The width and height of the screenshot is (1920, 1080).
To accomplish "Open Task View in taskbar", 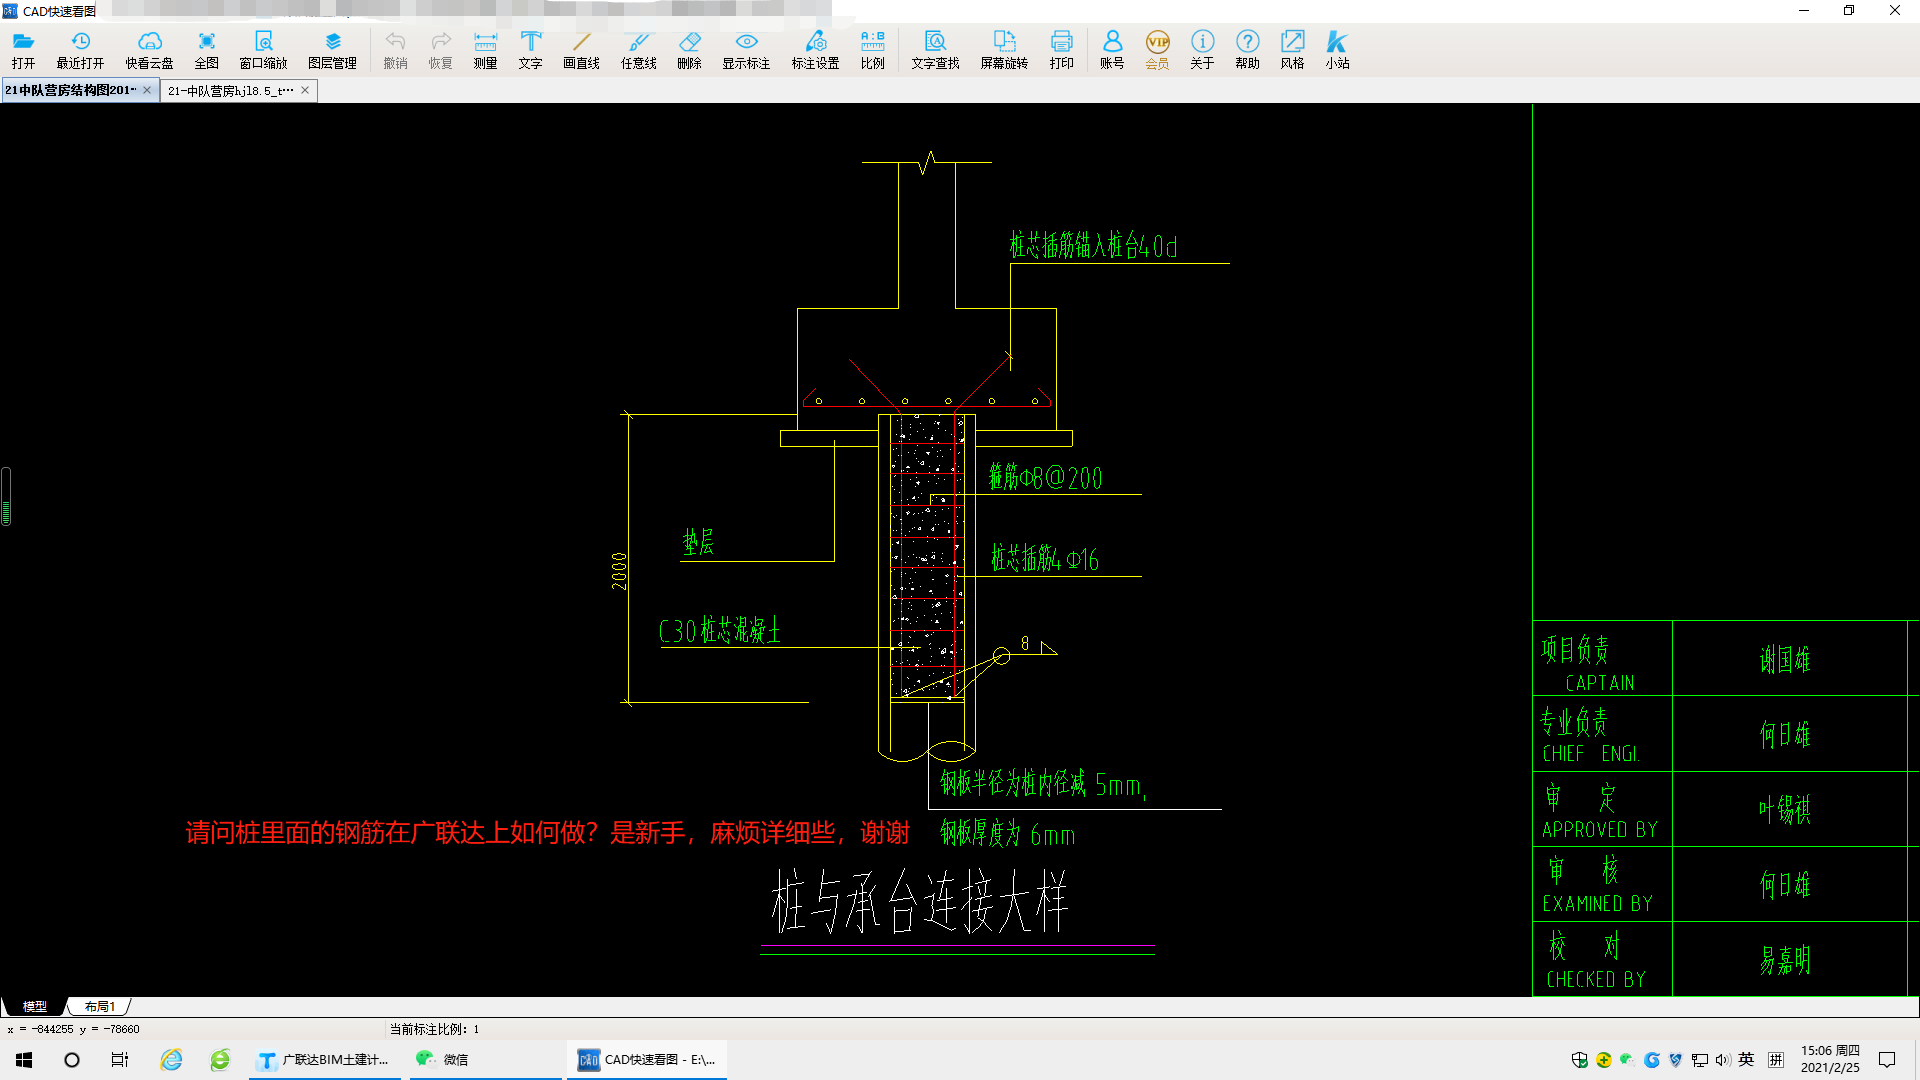I will pyautogui.click(x=120, y=1060).
